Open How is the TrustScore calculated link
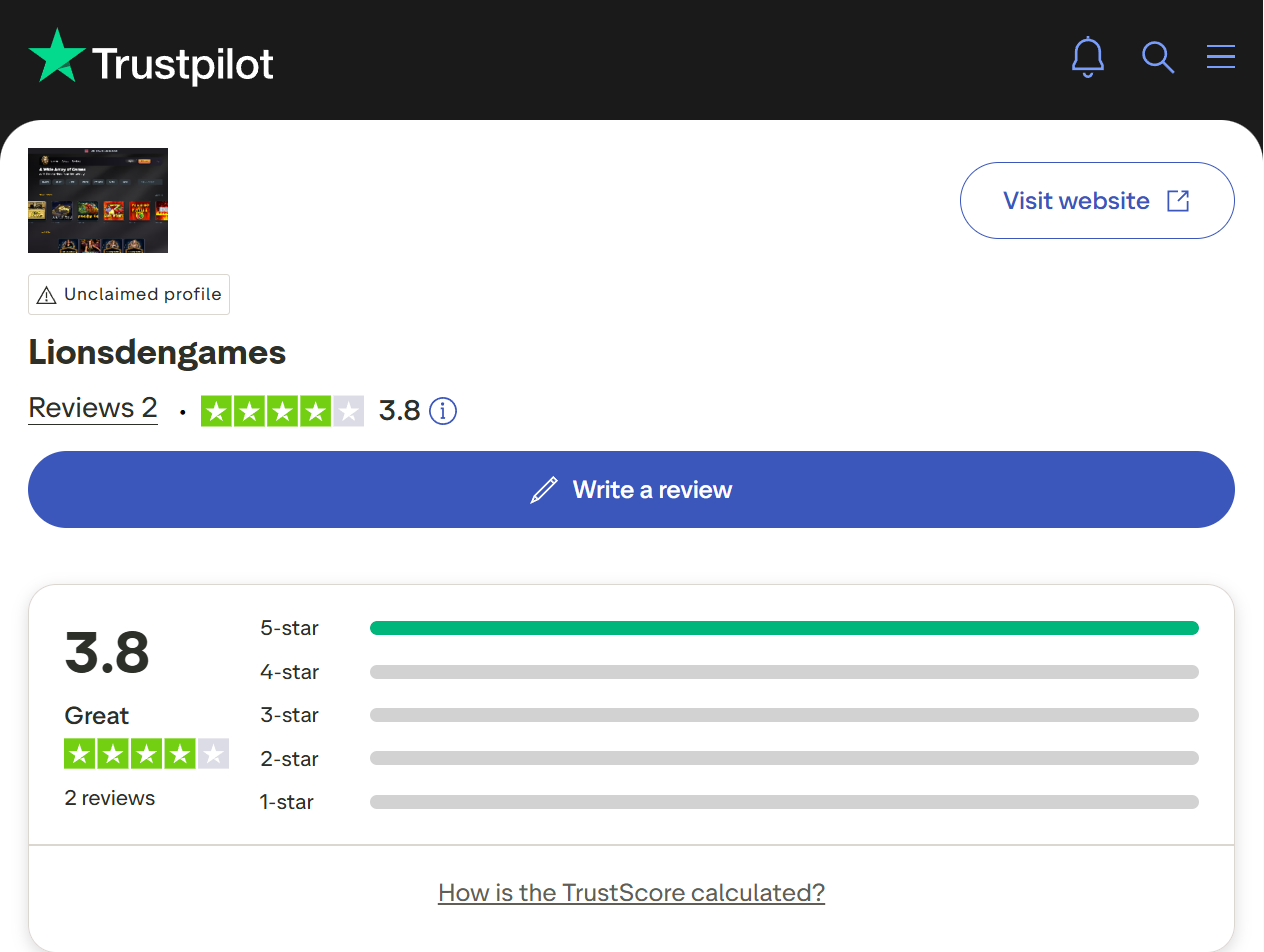Viewport: 1264px width, 952px height. [x=631, y=892]
